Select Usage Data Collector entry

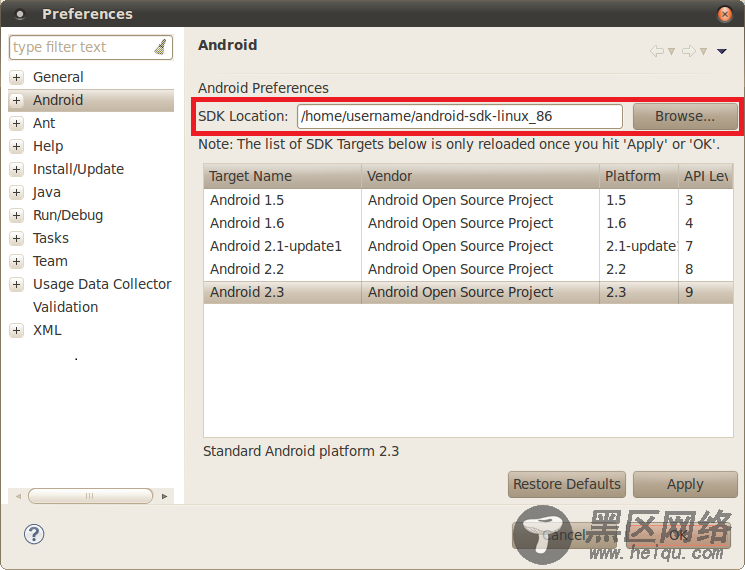point(102,284)
